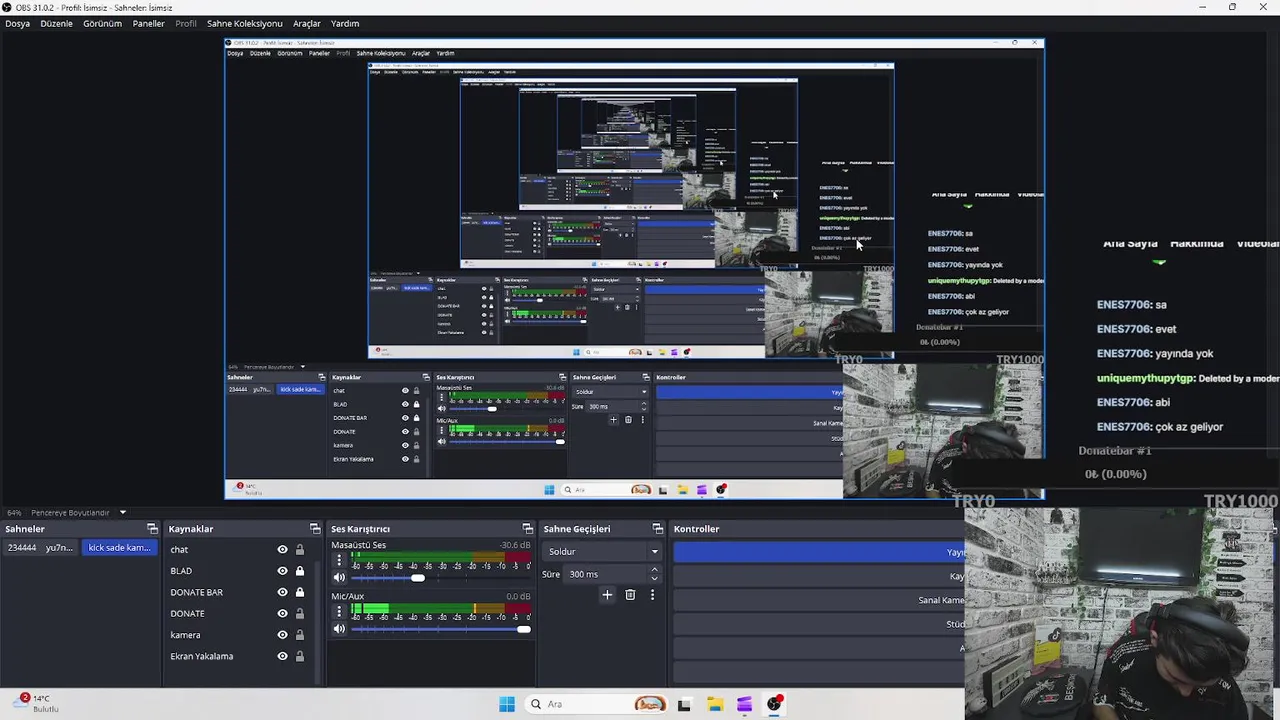Open the Dosya menu
Screen dimensions: 1280x720
point(17,23)
